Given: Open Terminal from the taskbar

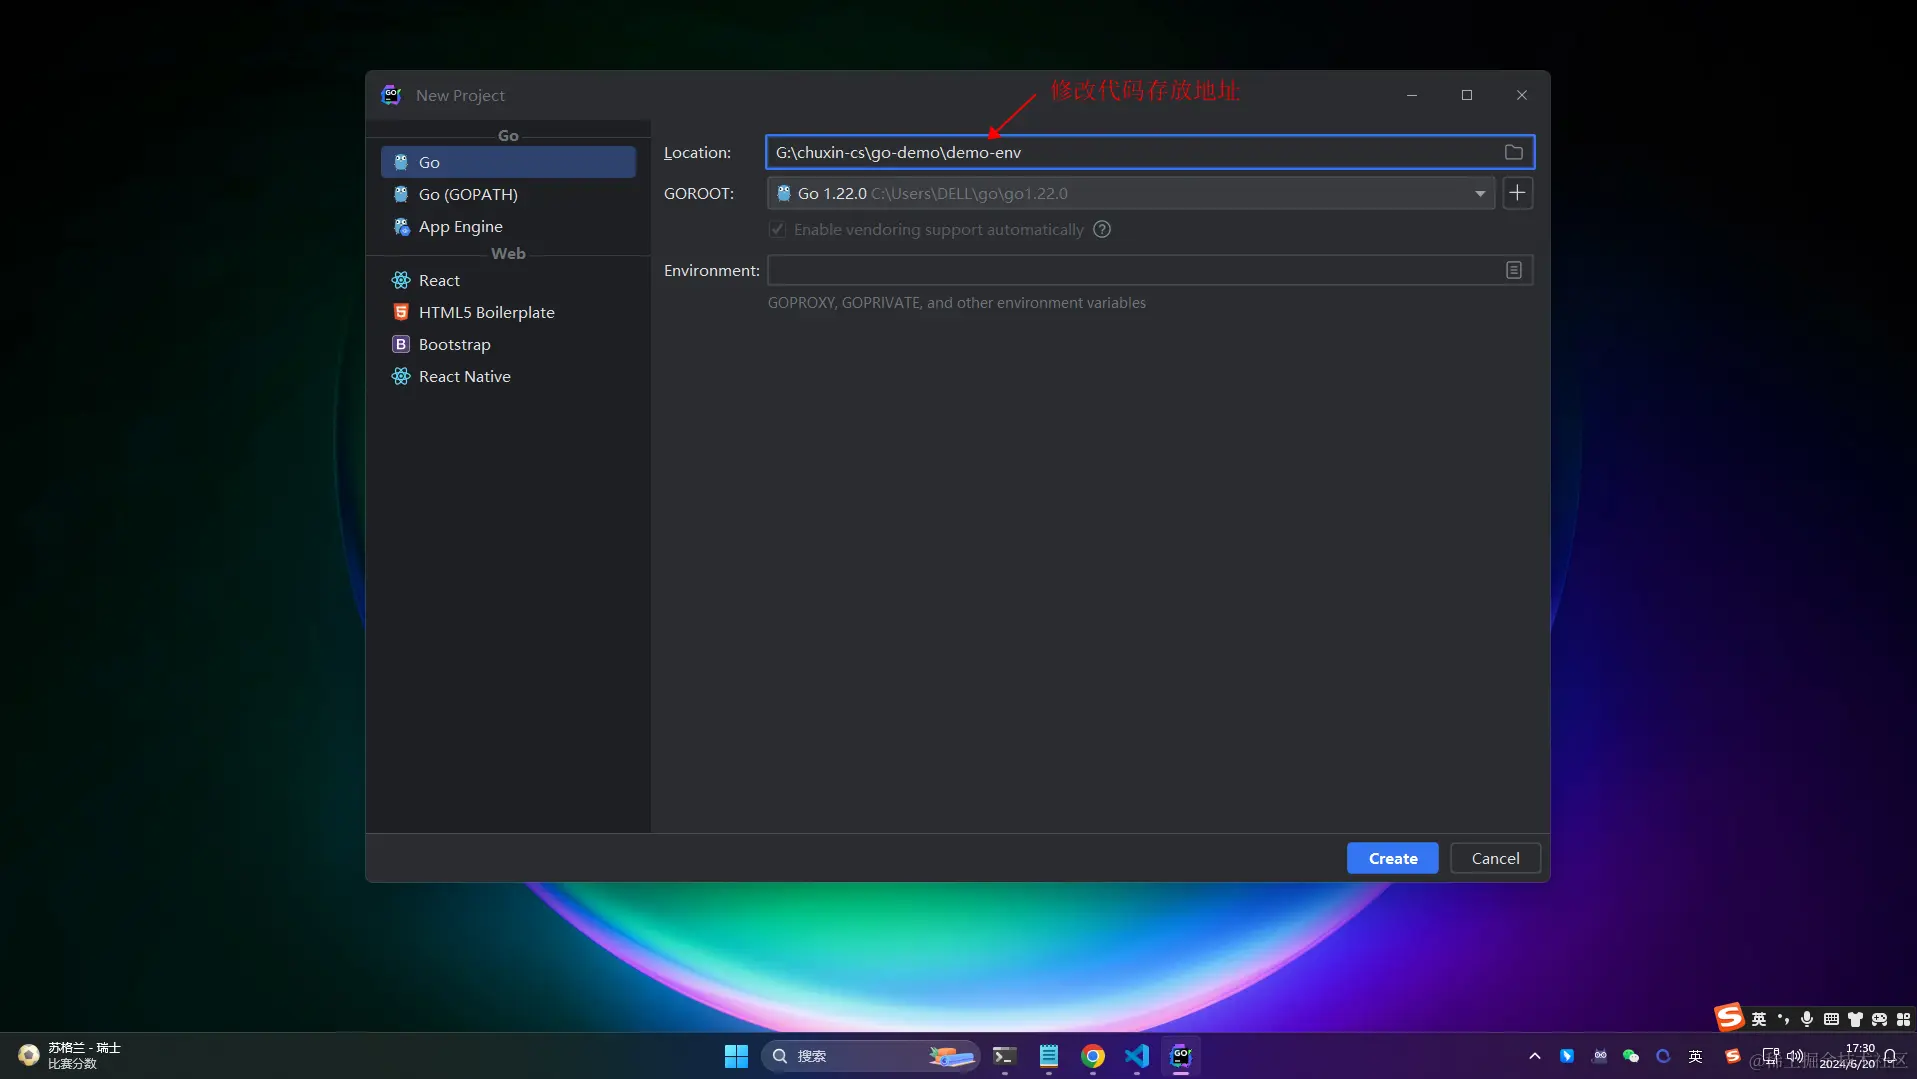Looking at the screenshot, I should (x=1004, y=1056).
